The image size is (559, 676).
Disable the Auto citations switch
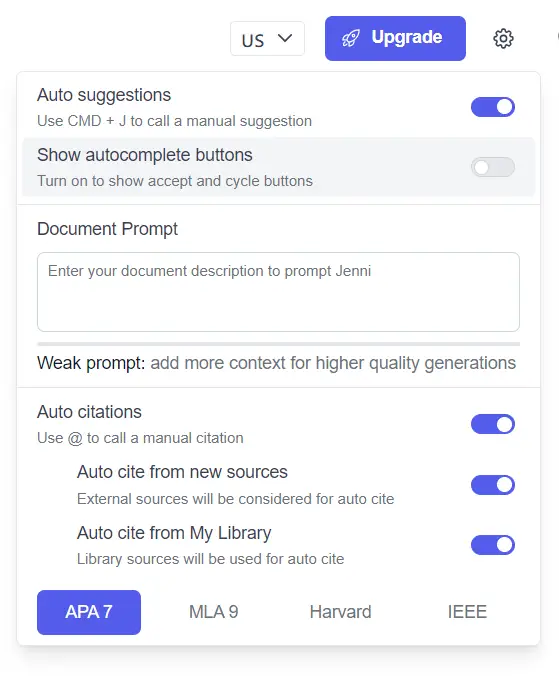tap(493, 424)
